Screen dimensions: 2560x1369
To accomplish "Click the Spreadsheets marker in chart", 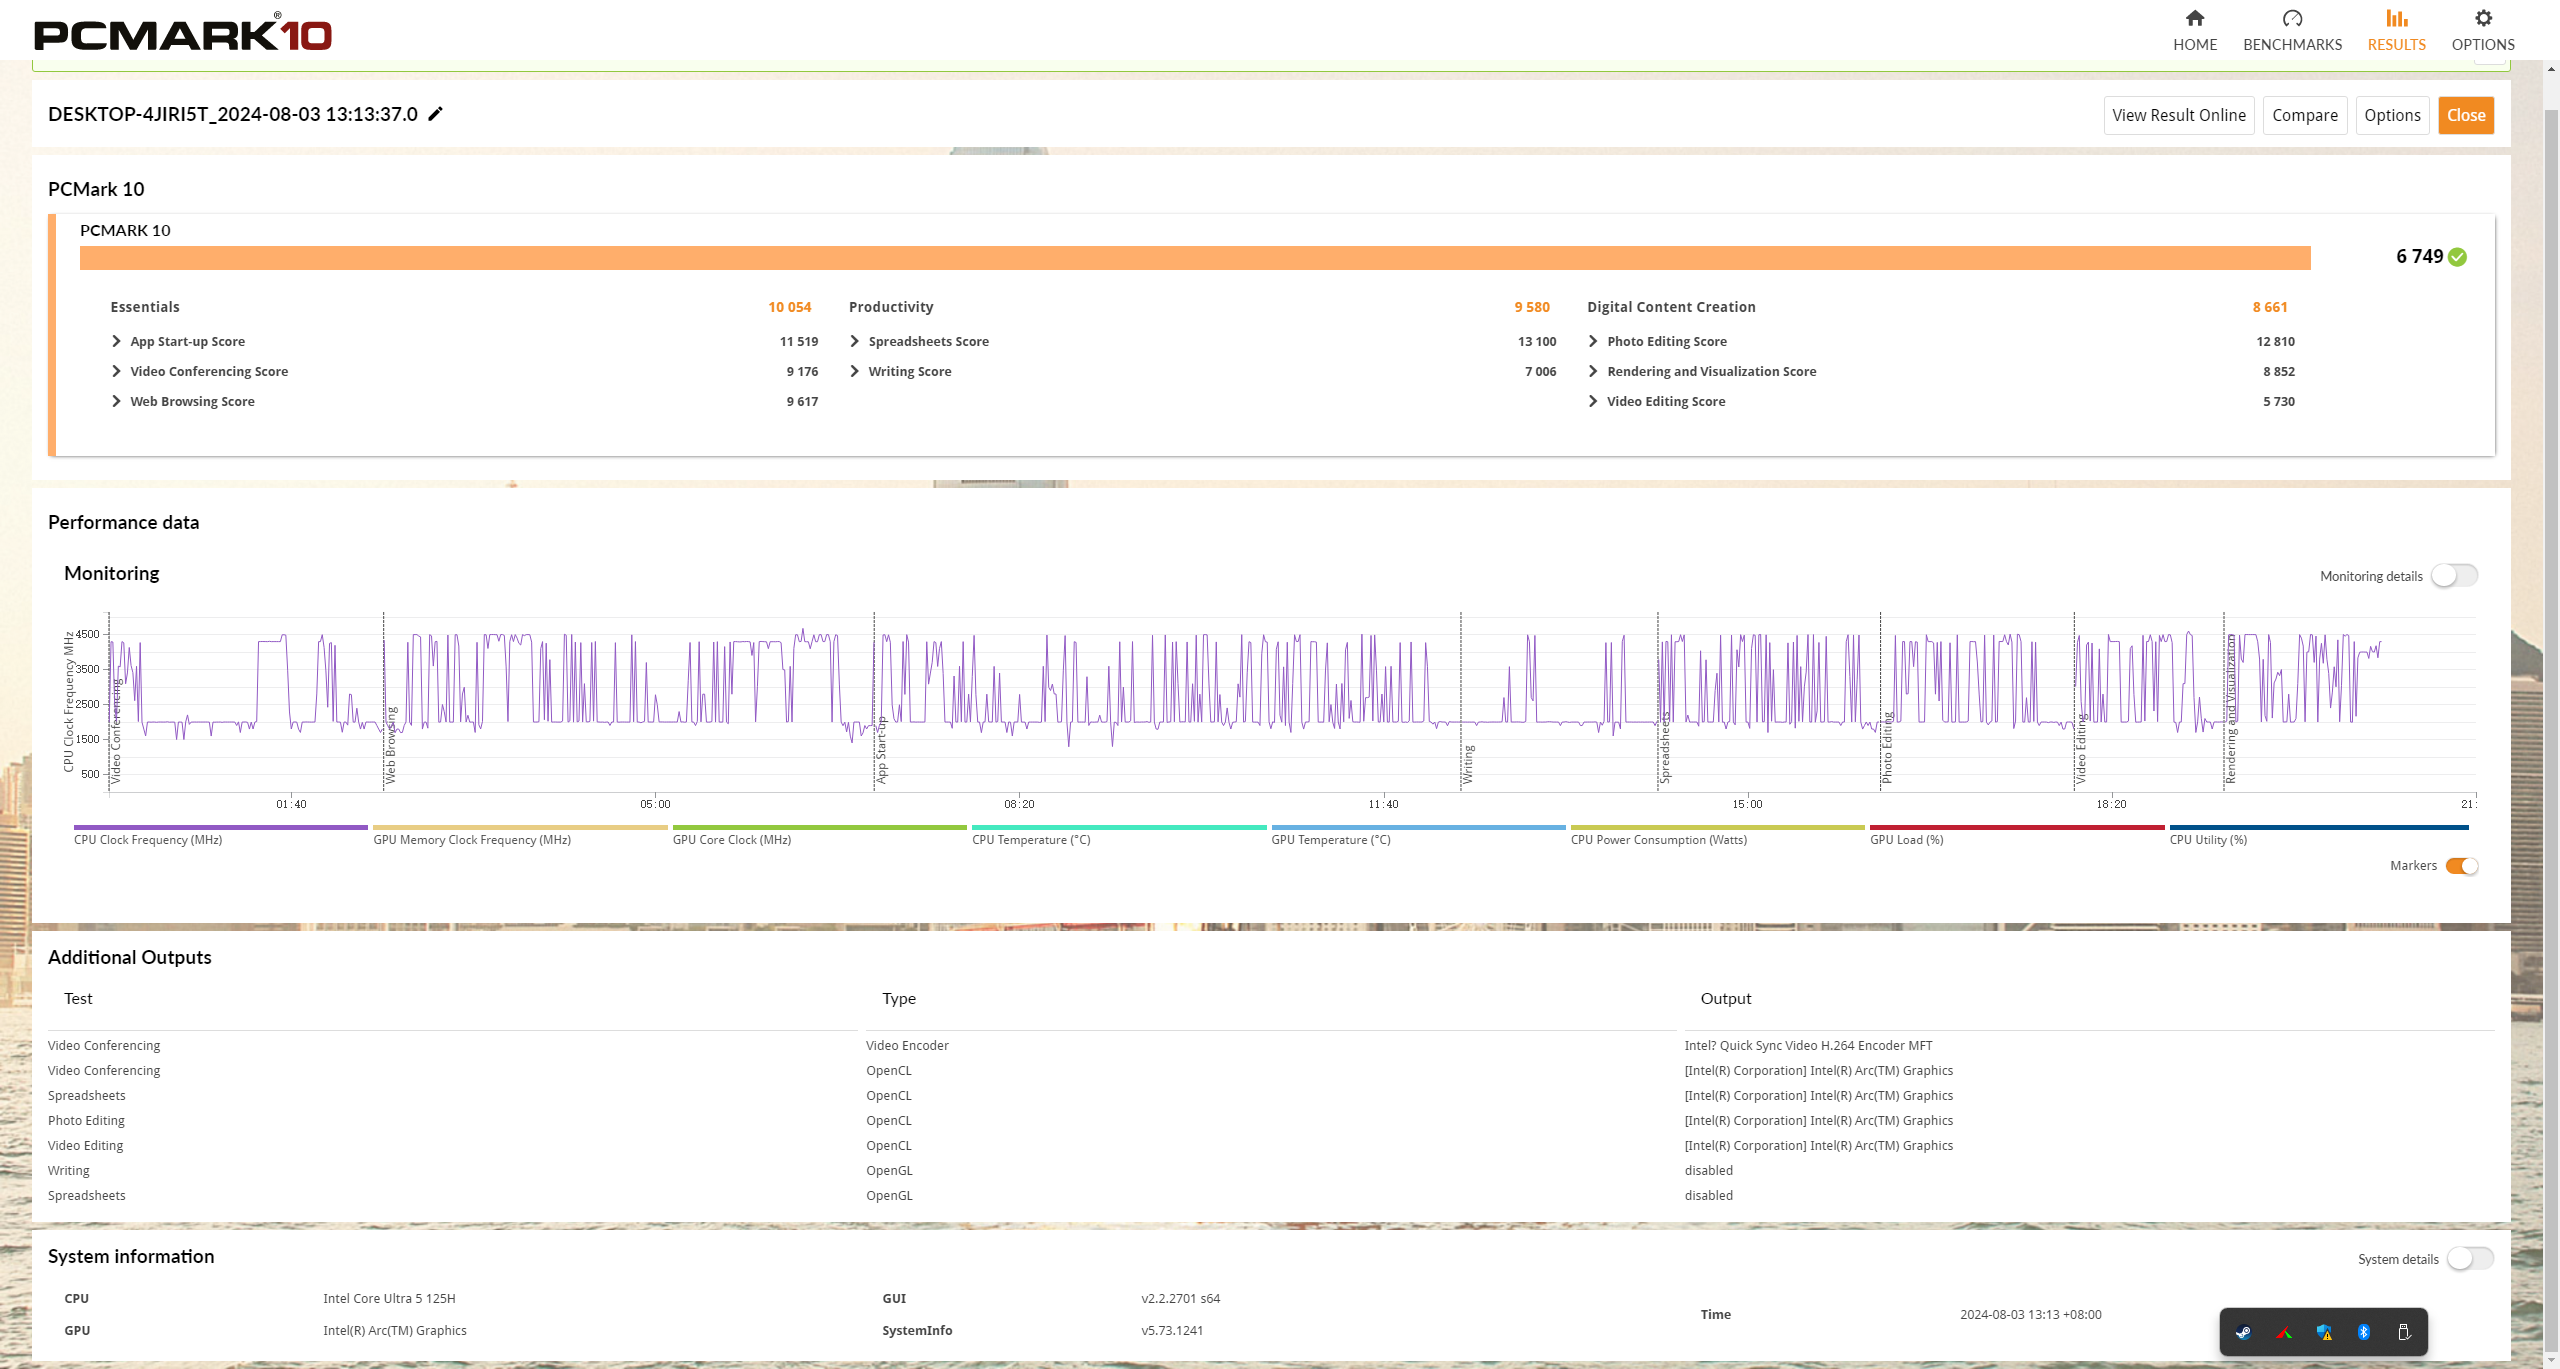I will tap(1665, 748).
